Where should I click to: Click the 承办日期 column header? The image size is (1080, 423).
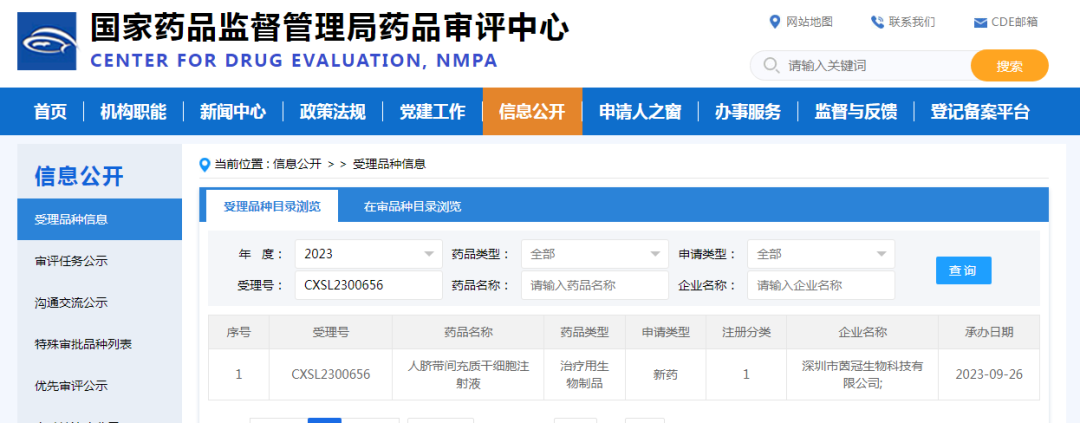(x=989, y=332)
